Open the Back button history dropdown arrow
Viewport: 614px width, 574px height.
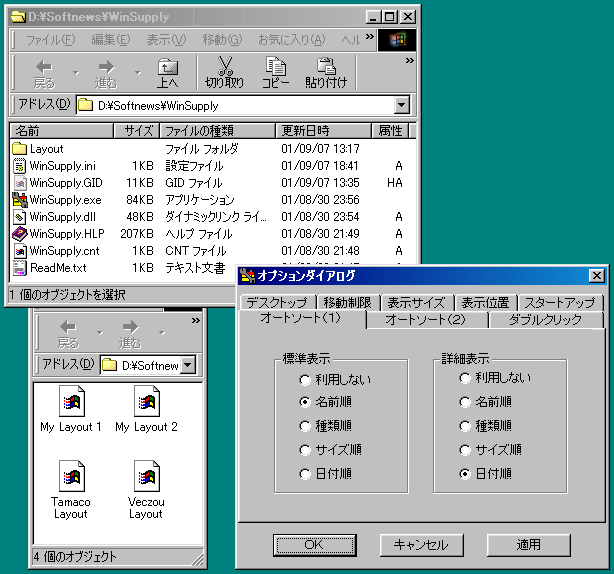(76, 72)
